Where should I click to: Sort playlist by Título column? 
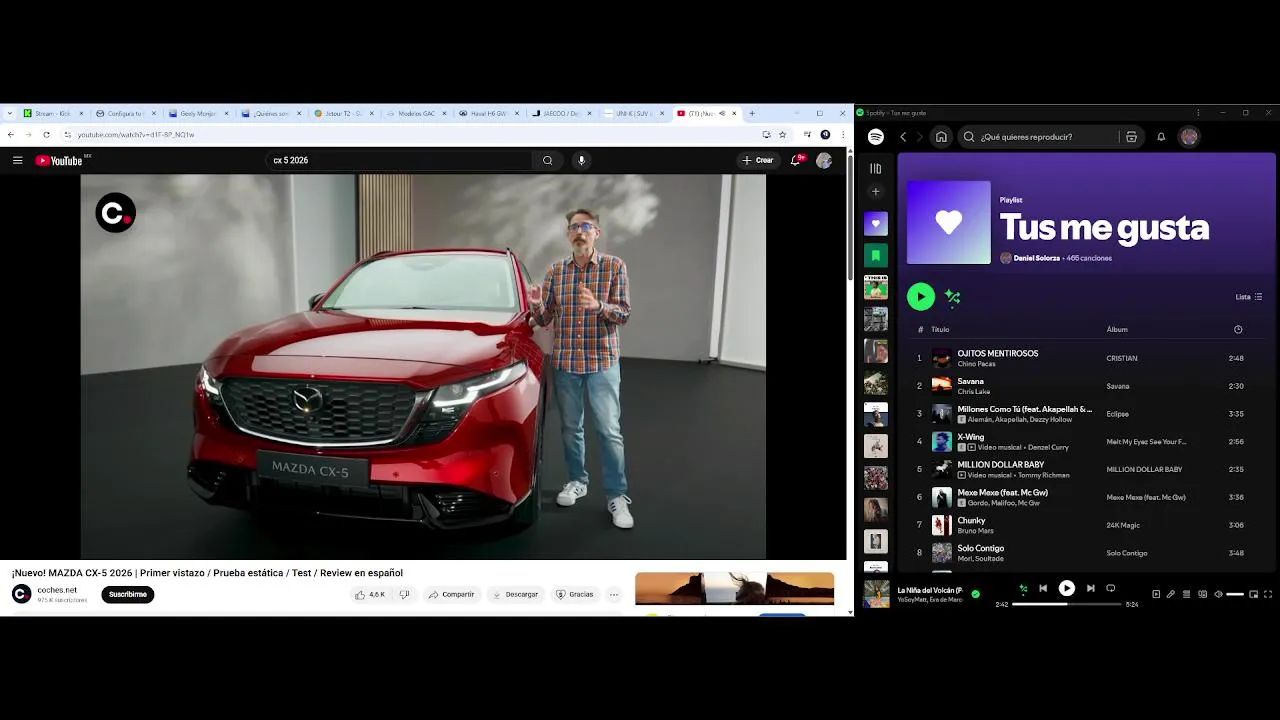(x=940, y=329)
